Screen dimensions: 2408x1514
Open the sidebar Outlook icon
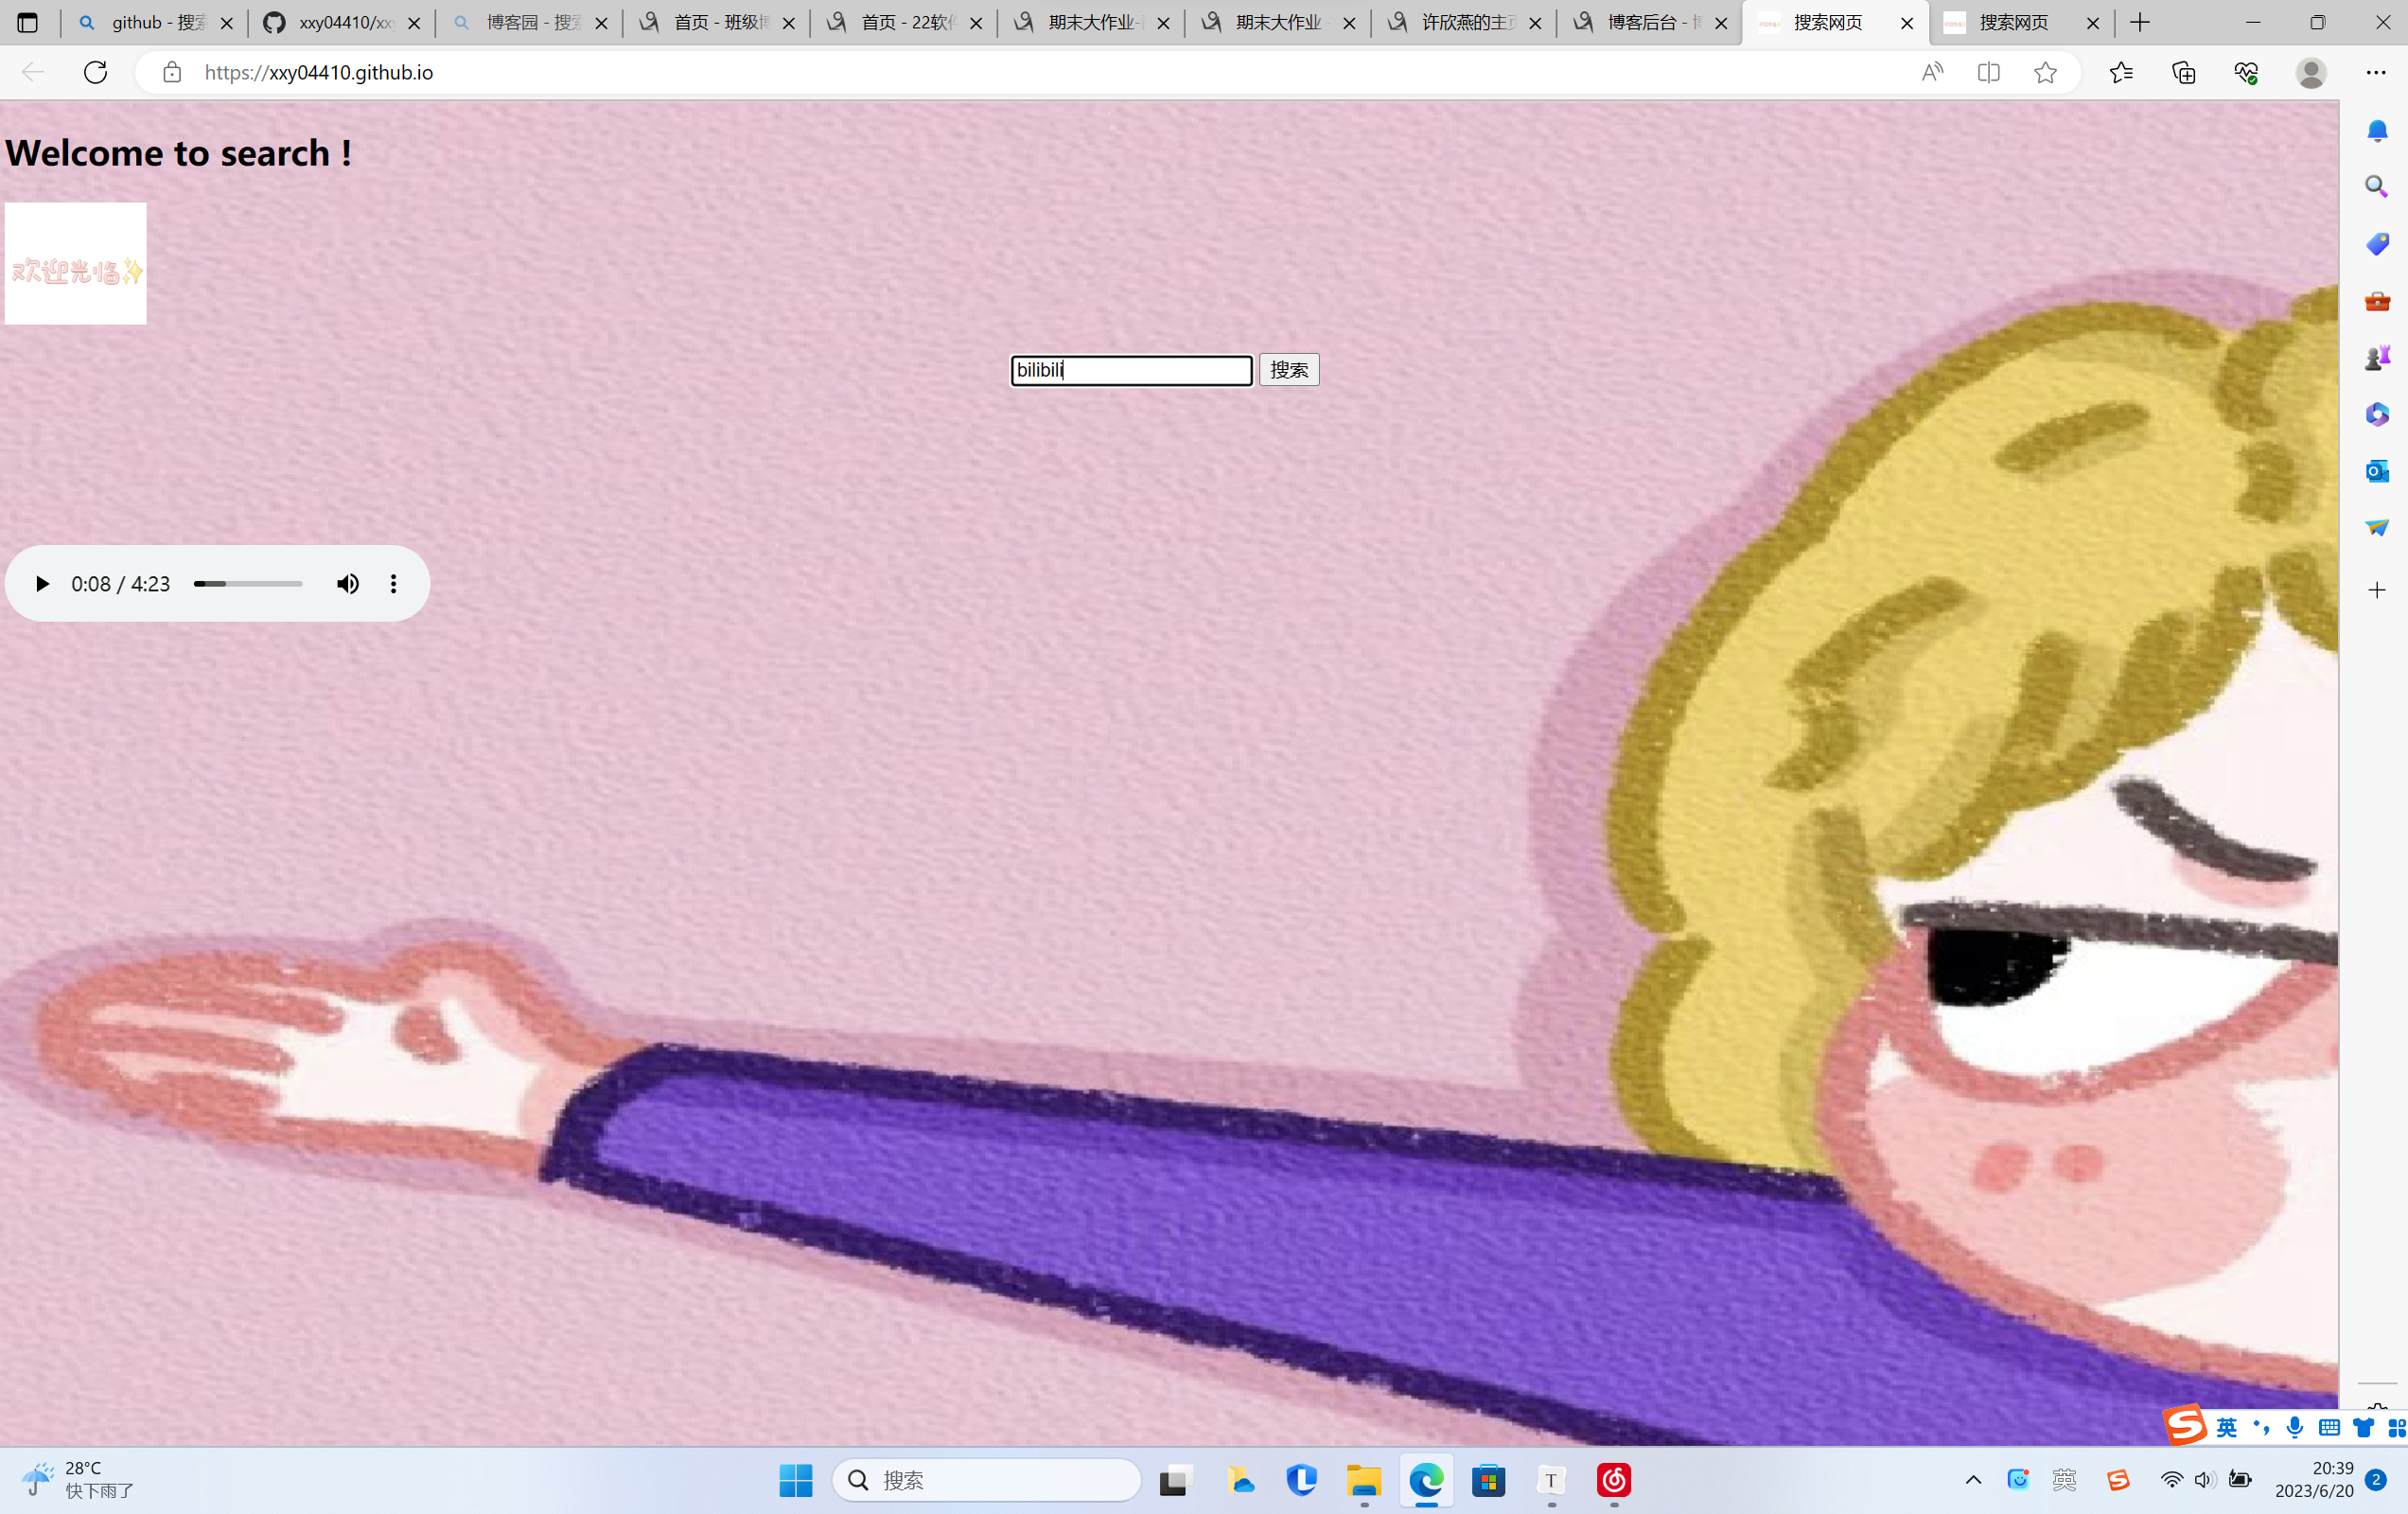point(2376,471)
